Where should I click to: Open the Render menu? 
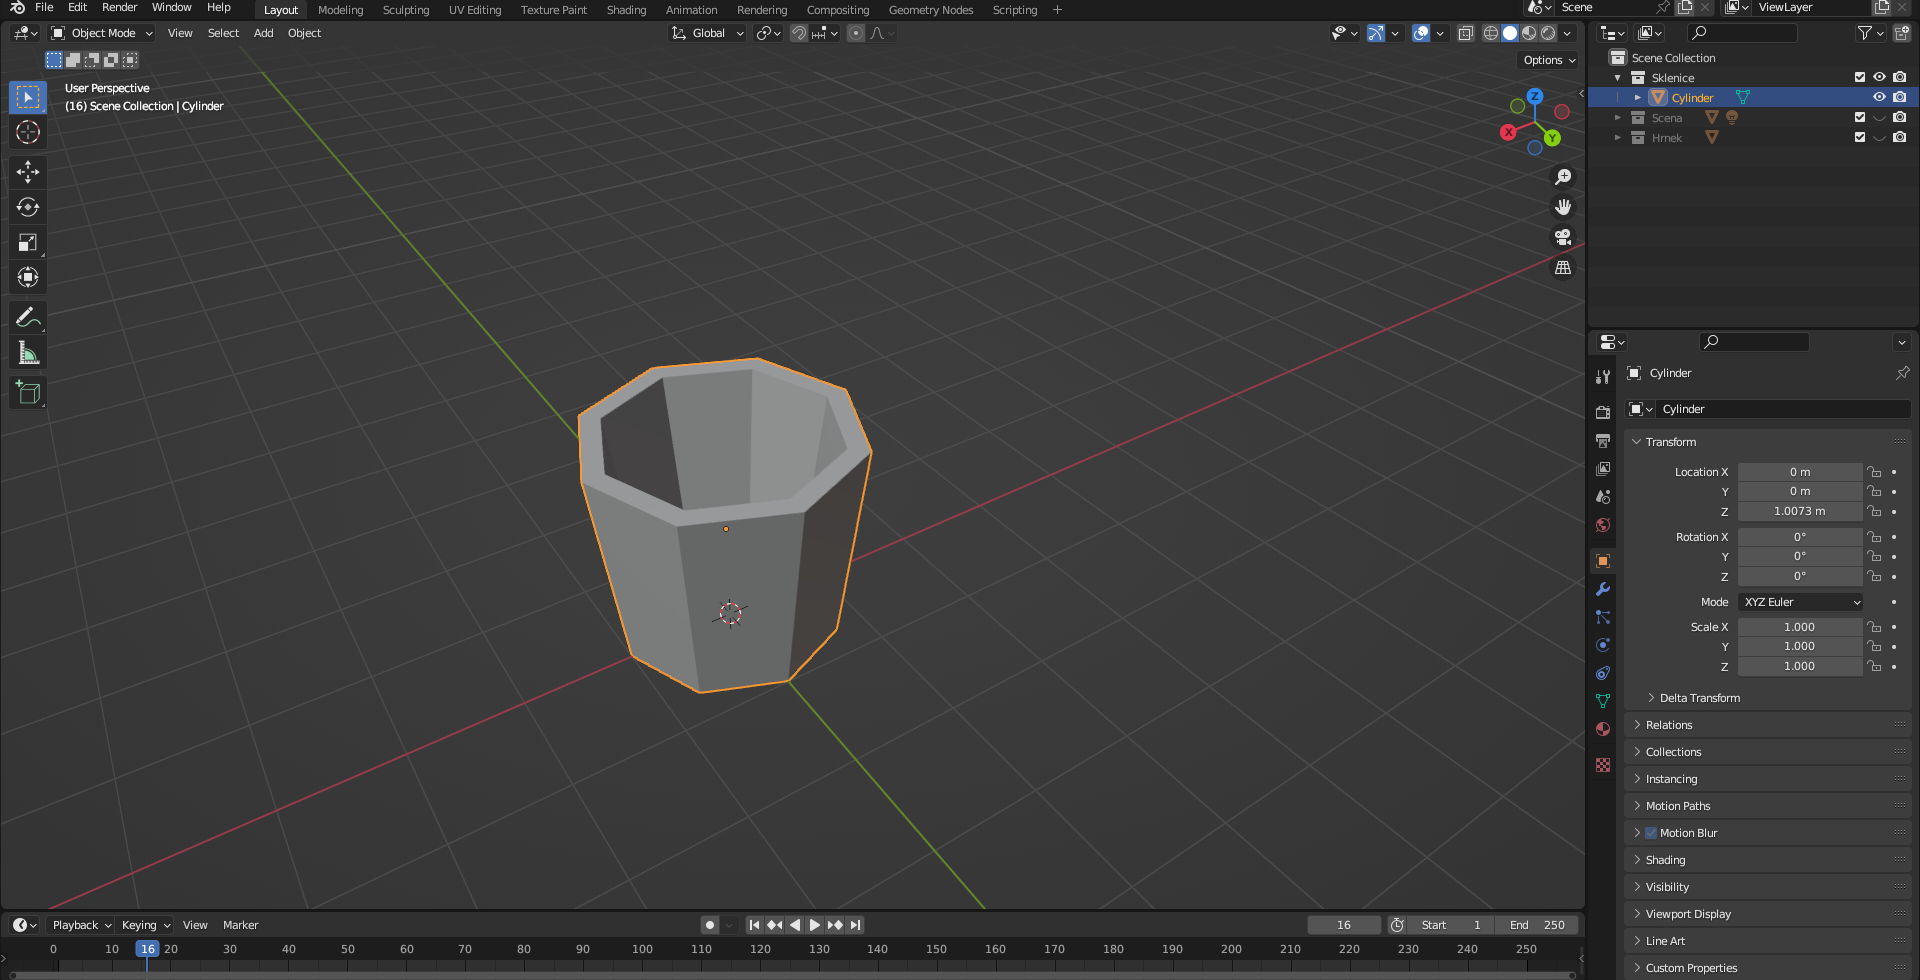click(119, 7)
